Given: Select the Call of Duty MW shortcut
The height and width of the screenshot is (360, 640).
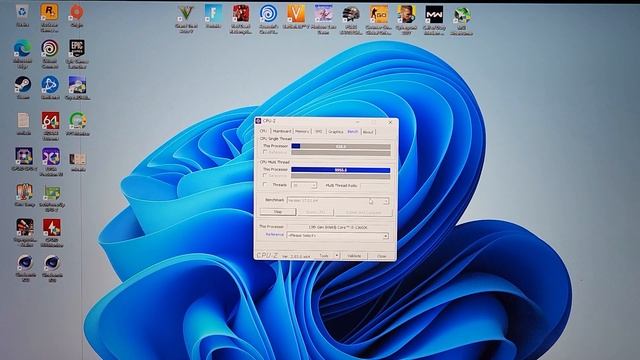Looking at the screenshot, I should pyautogui.click(x=434, y=20).
